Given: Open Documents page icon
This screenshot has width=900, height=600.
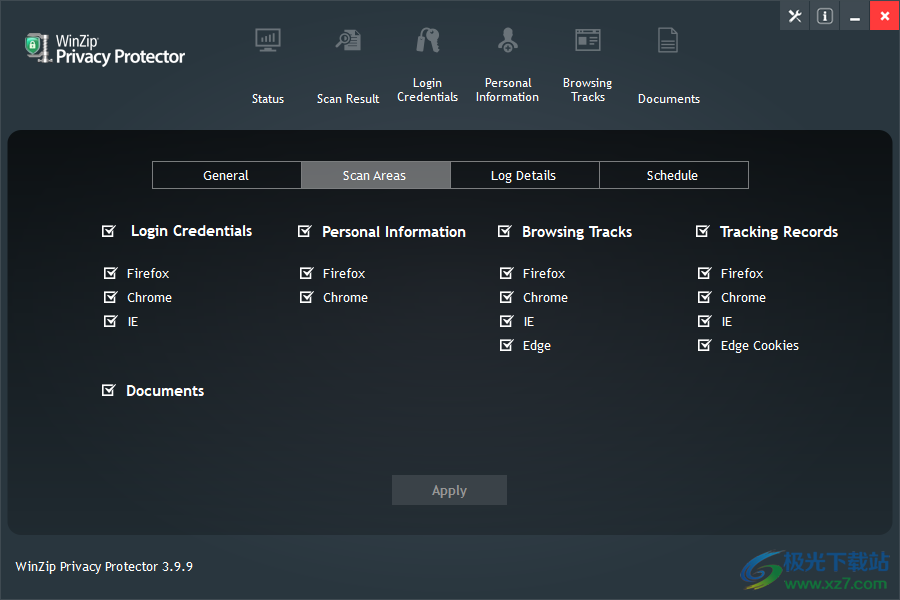Looking at the screenshot, I should tap(668, 40).
